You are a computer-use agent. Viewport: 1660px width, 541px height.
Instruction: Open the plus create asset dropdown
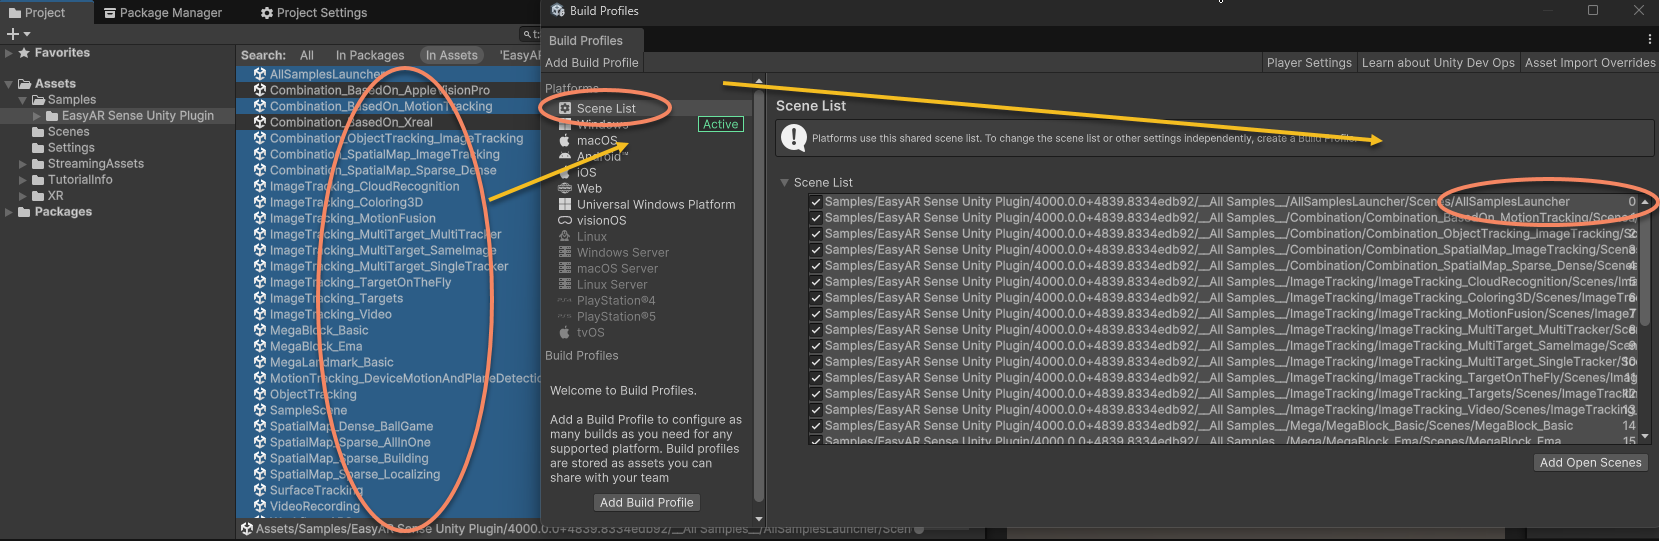[18, 34]
